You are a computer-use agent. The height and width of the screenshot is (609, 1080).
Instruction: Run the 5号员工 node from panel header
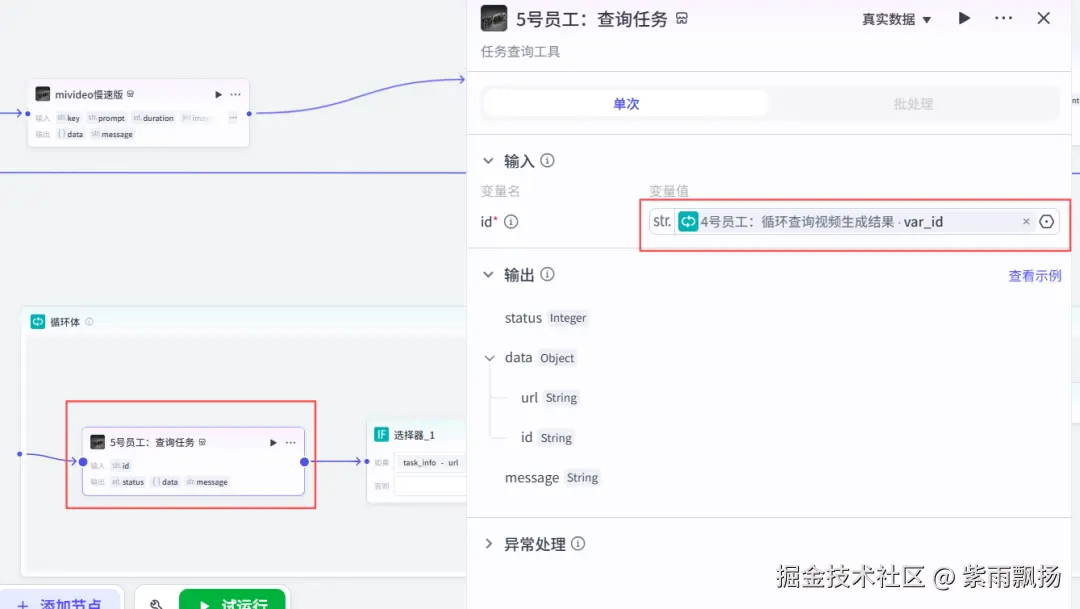tap(964, 19)
